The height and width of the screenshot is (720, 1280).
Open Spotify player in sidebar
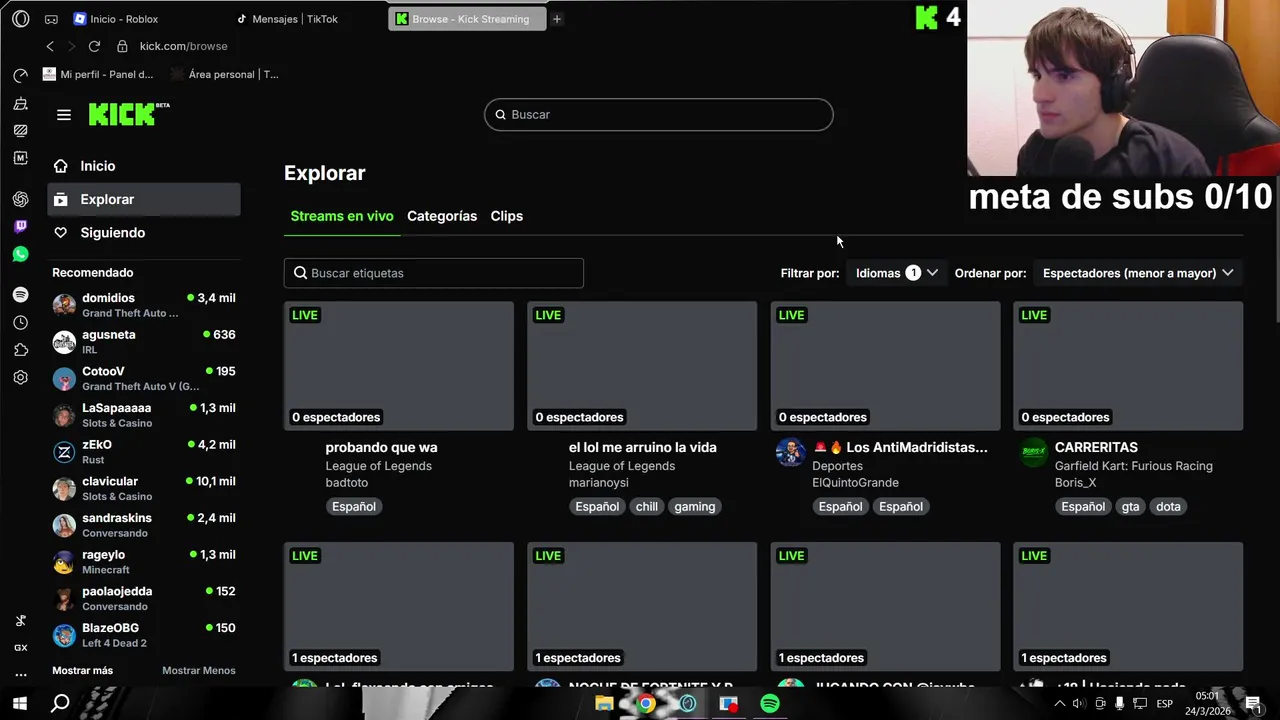(20, 295)
